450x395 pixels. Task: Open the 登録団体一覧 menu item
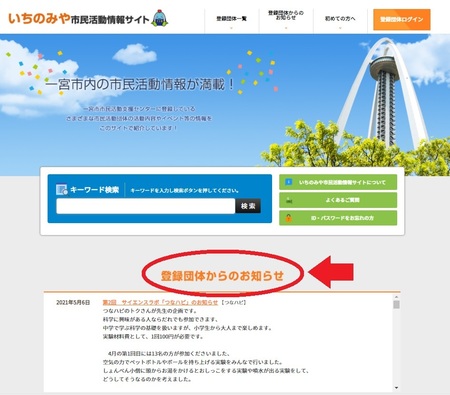232,19
